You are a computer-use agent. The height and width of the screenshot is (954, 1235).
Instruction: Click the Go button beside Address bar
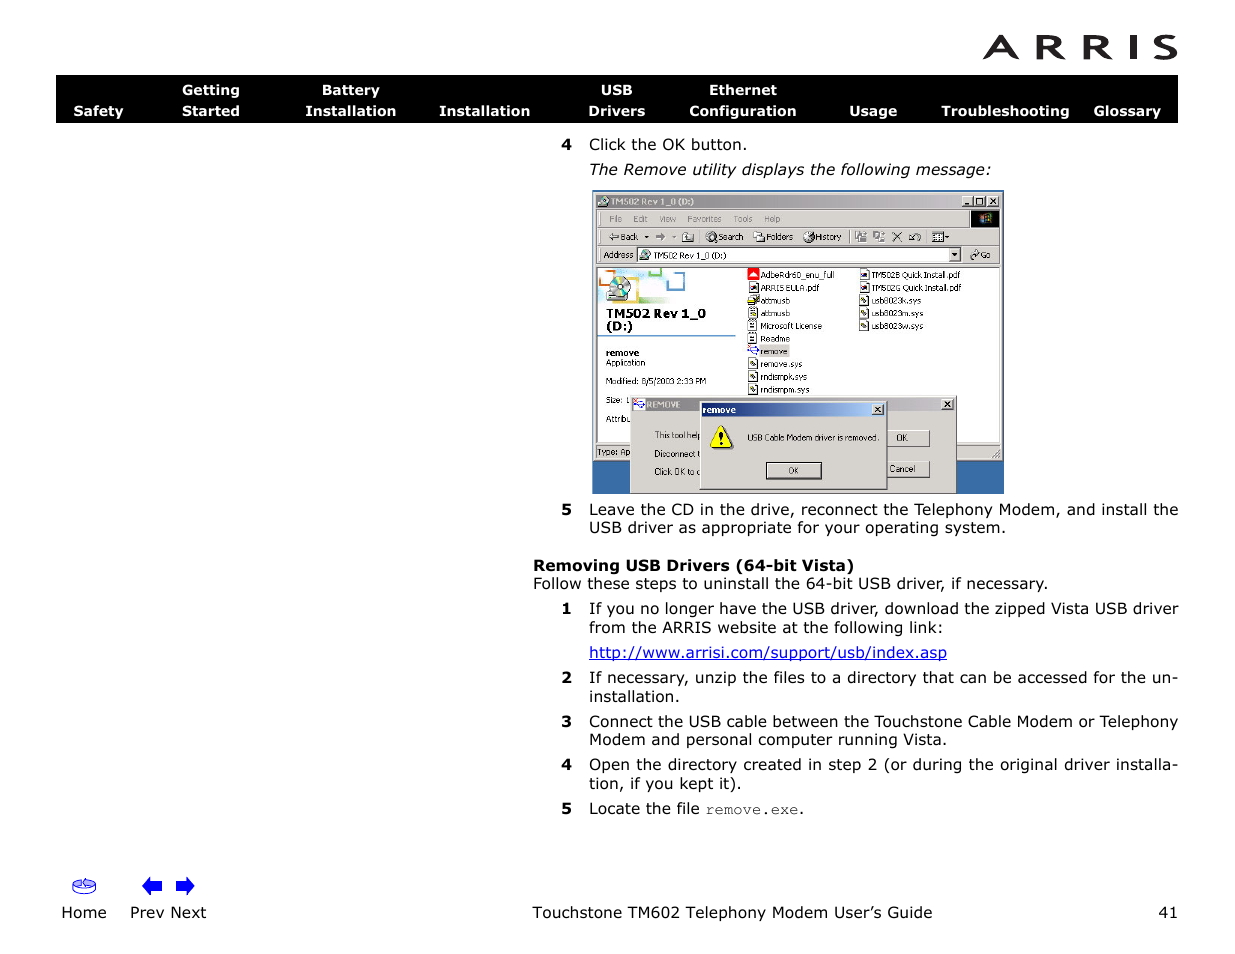pyautogui.click(x=980, y=255)
